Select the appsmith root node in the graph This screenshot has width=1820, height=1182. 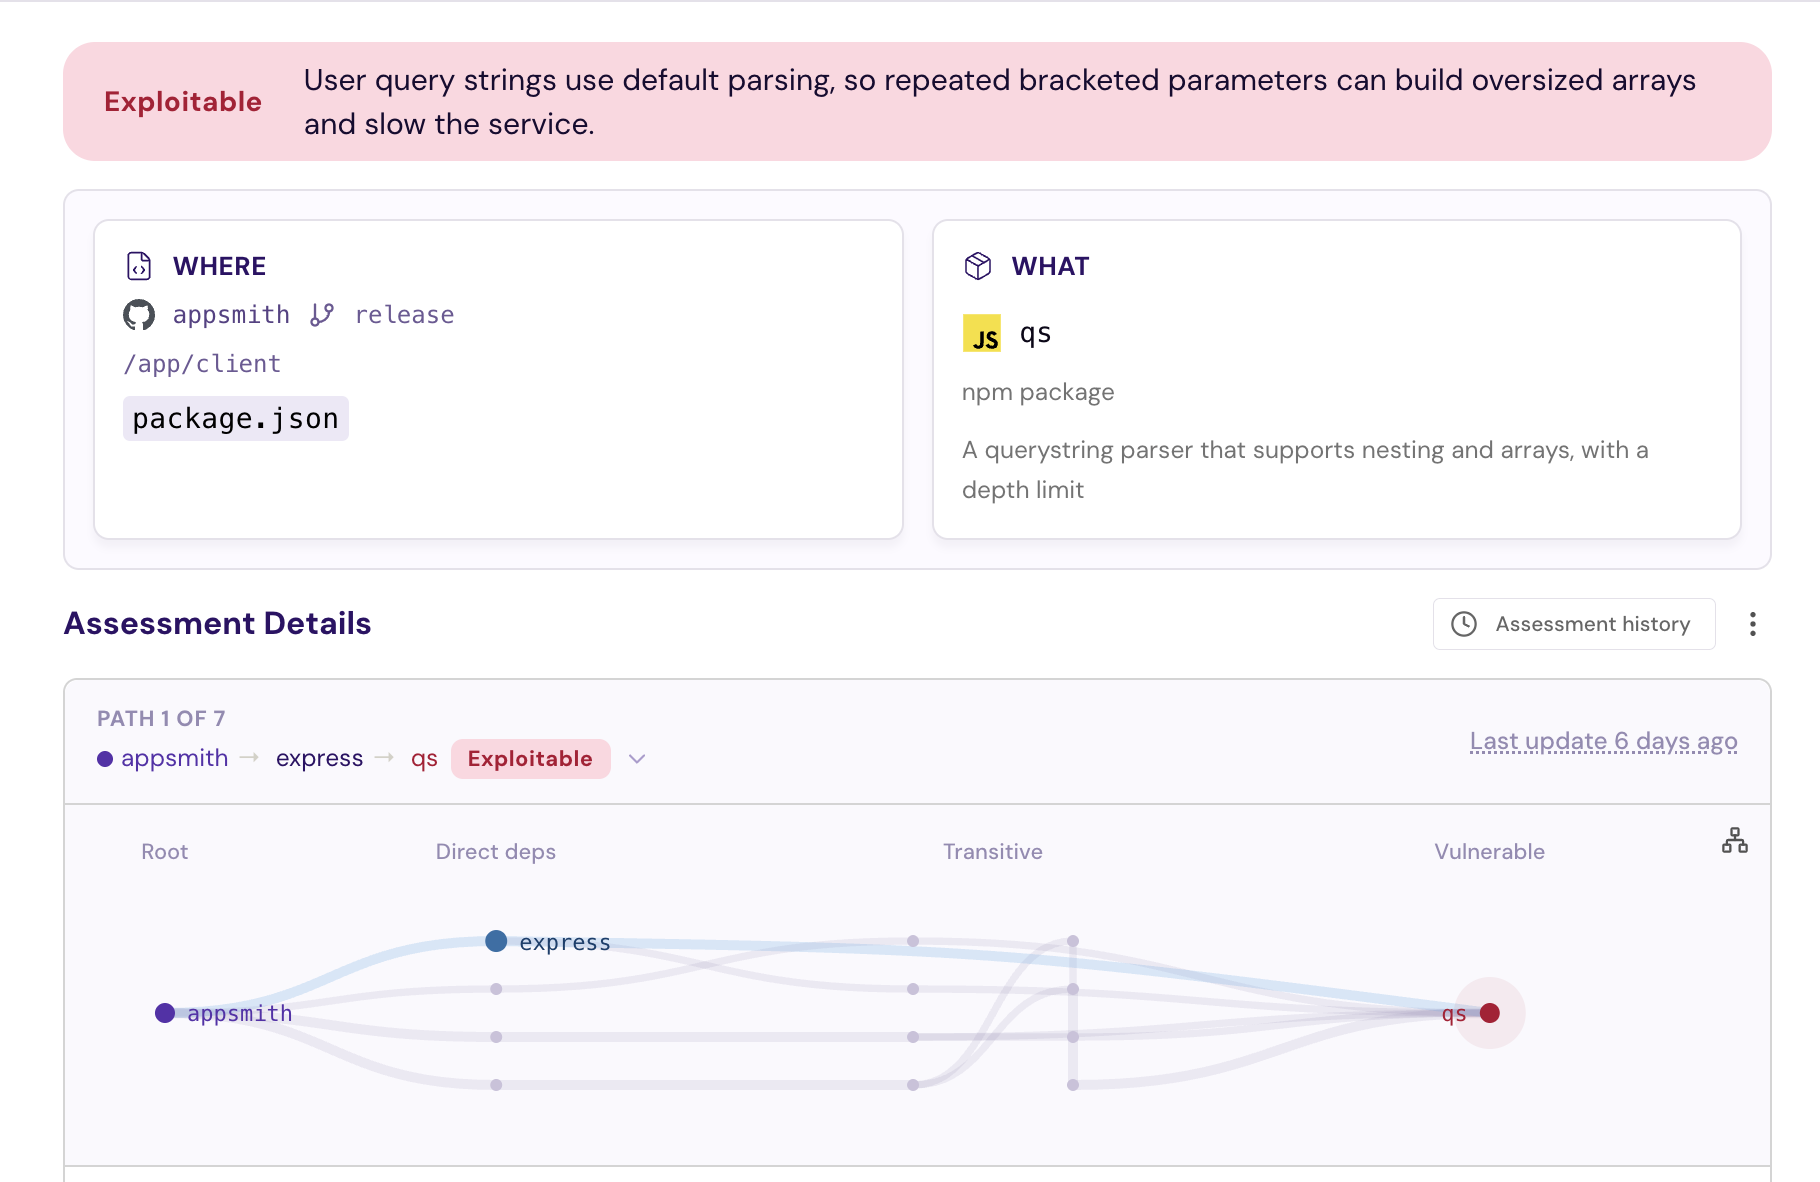[165, 1013]
